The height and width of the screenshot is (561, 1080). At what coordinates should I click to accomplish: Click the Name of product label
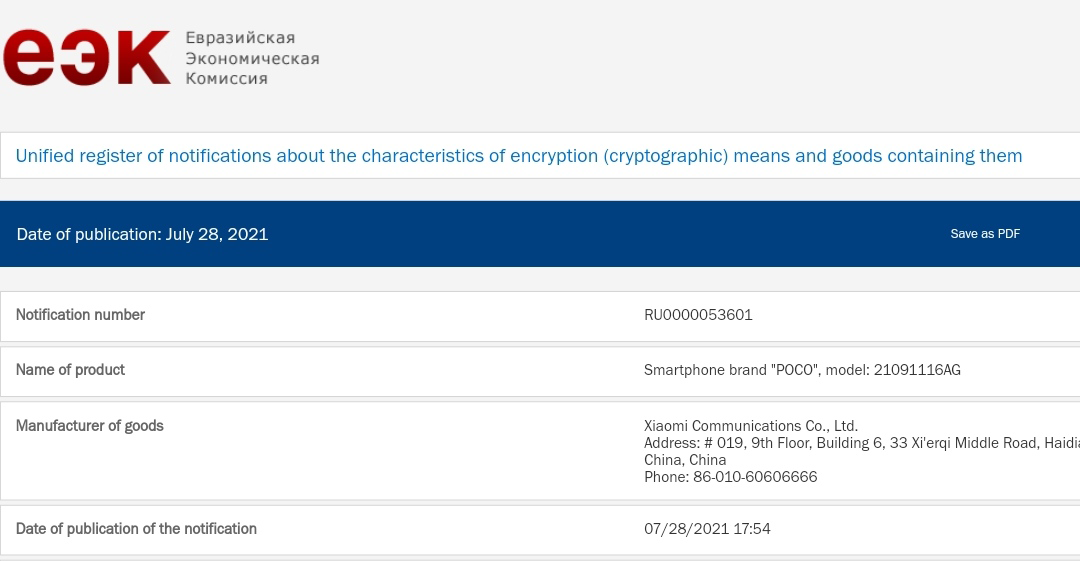coord(70,370)
